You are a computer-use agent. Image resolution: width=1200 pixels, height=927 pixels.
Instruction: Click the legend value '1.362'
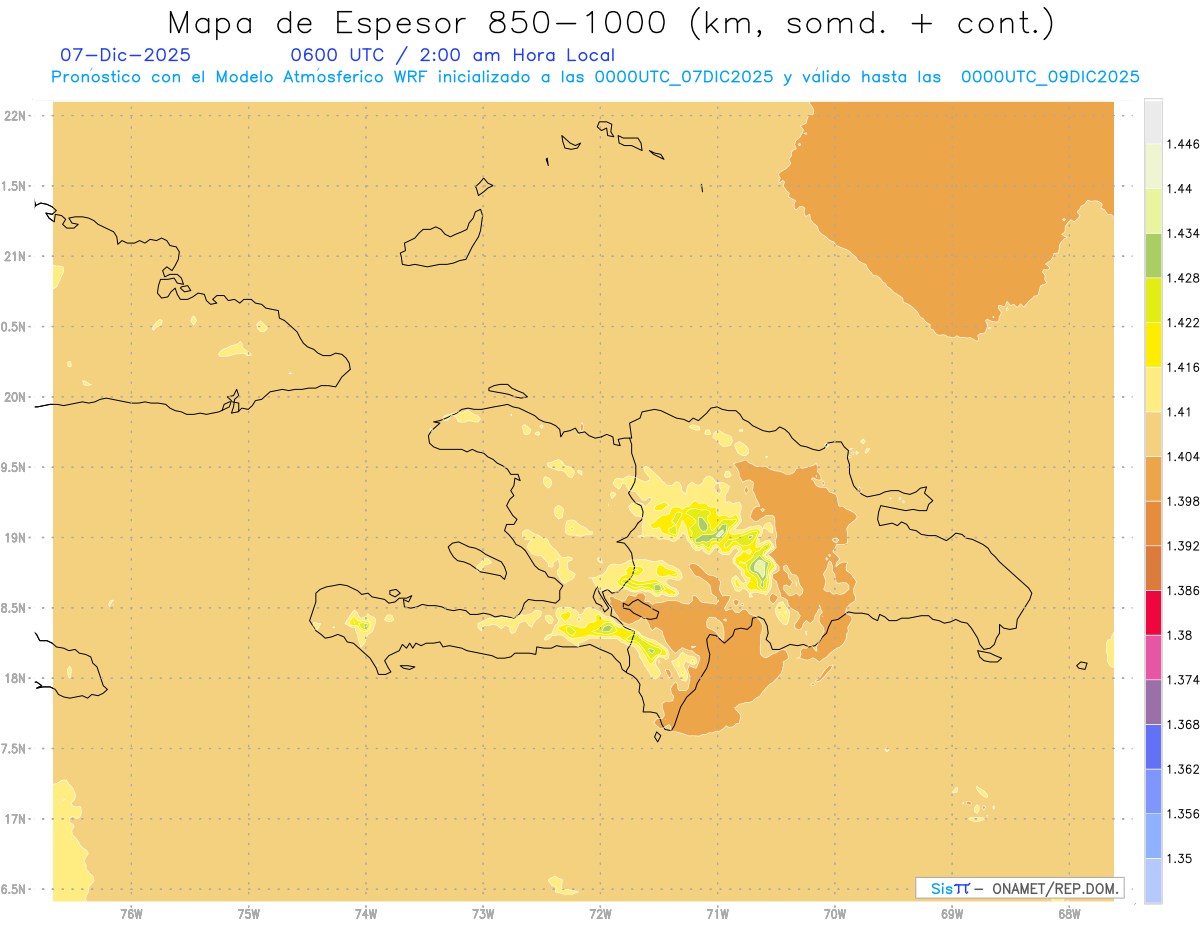pyautogui.click(x=1184, y=769)
